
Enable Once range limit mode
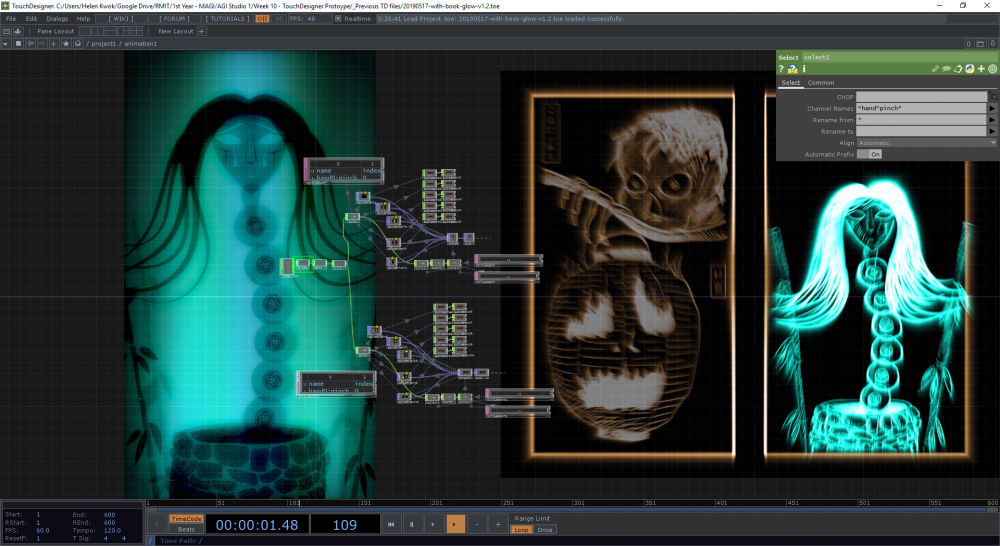tap(544, 530)
